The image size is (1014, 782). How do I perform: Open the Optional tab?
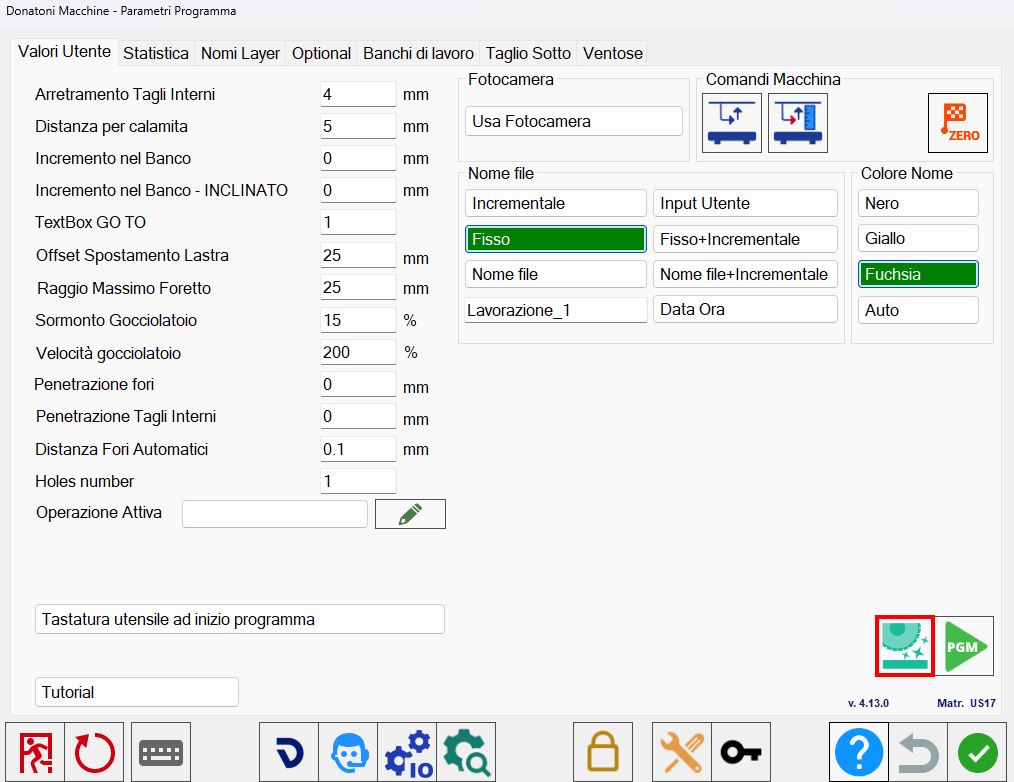321,53
